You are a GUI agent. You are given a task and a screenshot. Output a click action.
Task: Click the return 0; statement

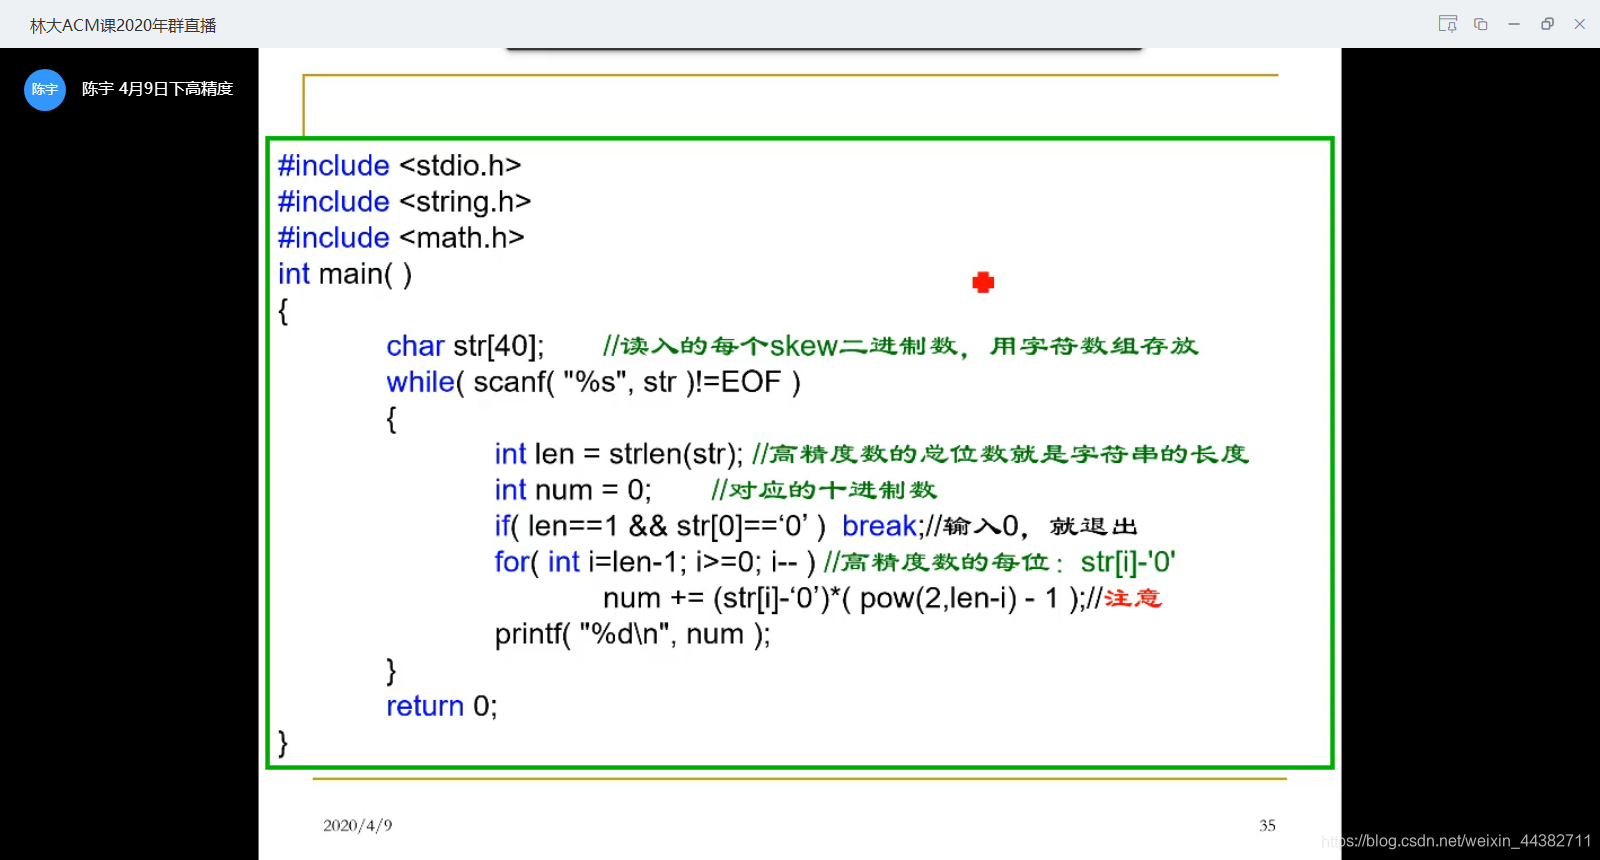[442, 706]
